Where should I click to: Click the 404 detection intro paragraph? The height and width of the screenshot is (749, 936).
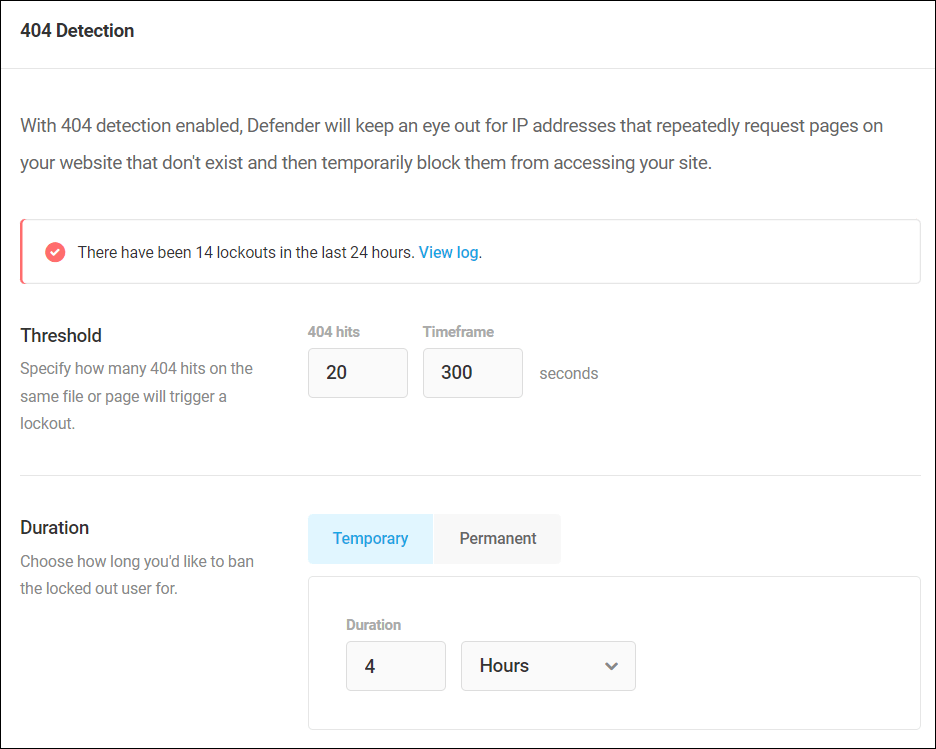[x=451, y=144]
